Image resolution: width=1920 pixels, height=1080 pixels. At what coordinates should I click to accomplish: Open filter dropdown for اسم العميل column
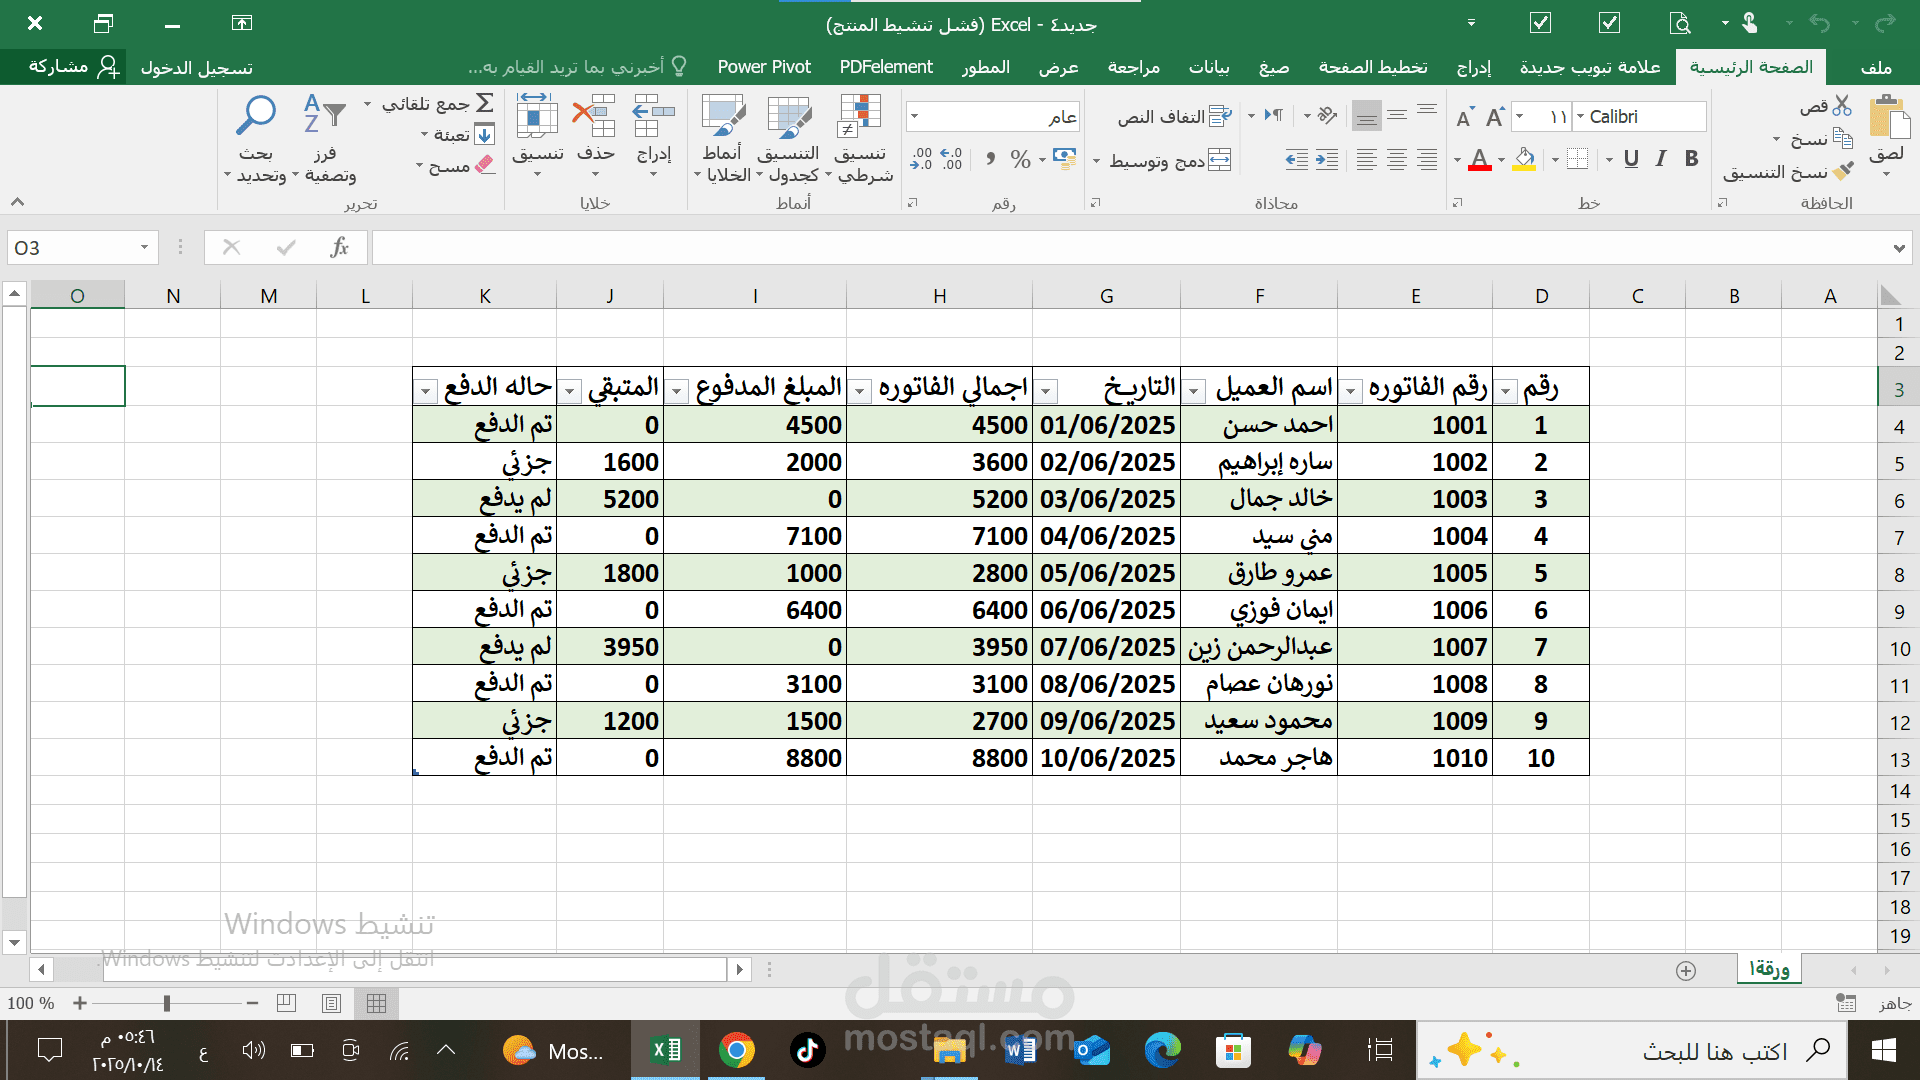(1194, 391)
